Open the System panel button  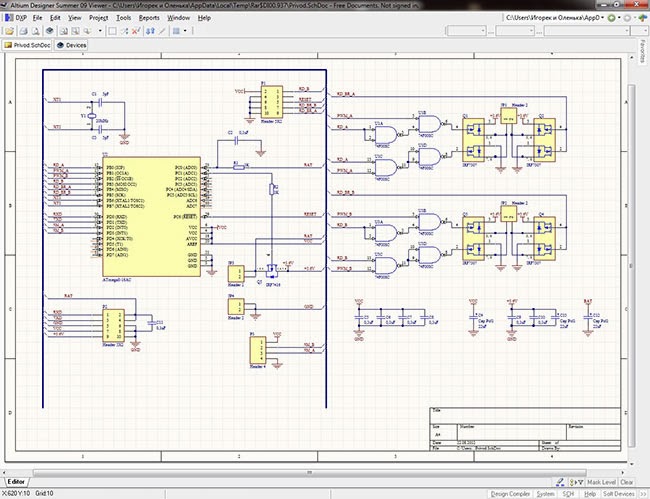coord(545,494)
